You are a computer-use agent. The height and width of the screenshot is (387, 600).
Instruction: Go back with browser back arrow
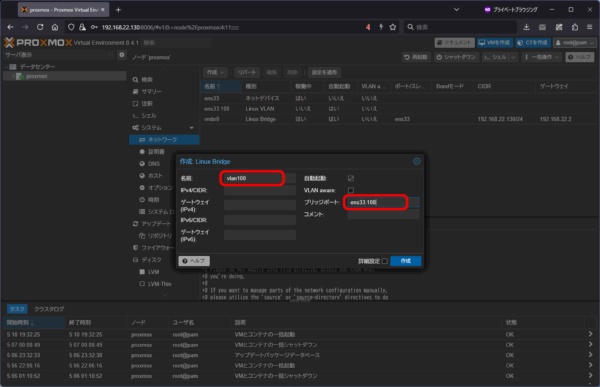pos(10,27)
